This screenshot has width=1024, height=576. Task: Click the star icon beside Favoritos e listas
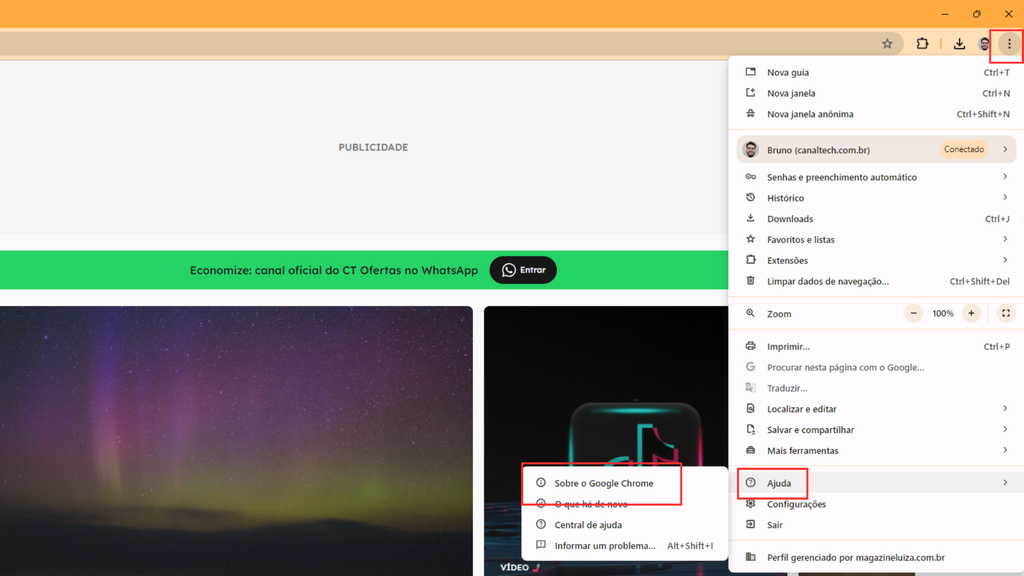click(750, 239)
